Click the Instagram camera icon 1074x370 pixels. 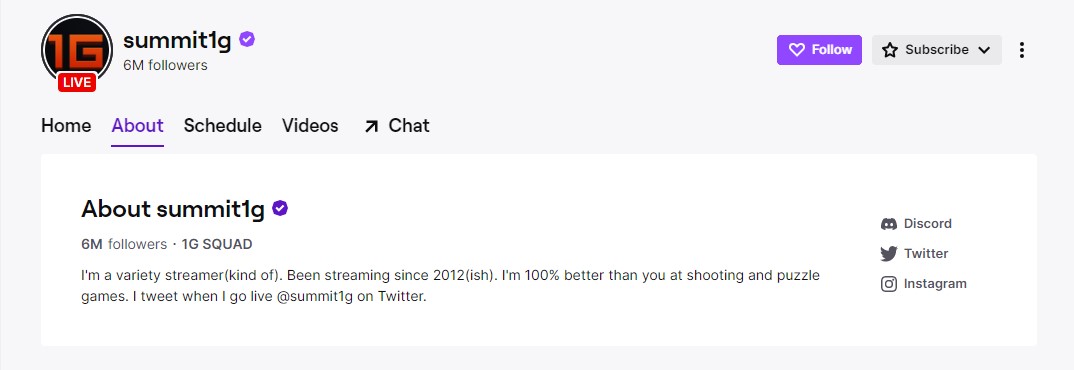(888, 284)
